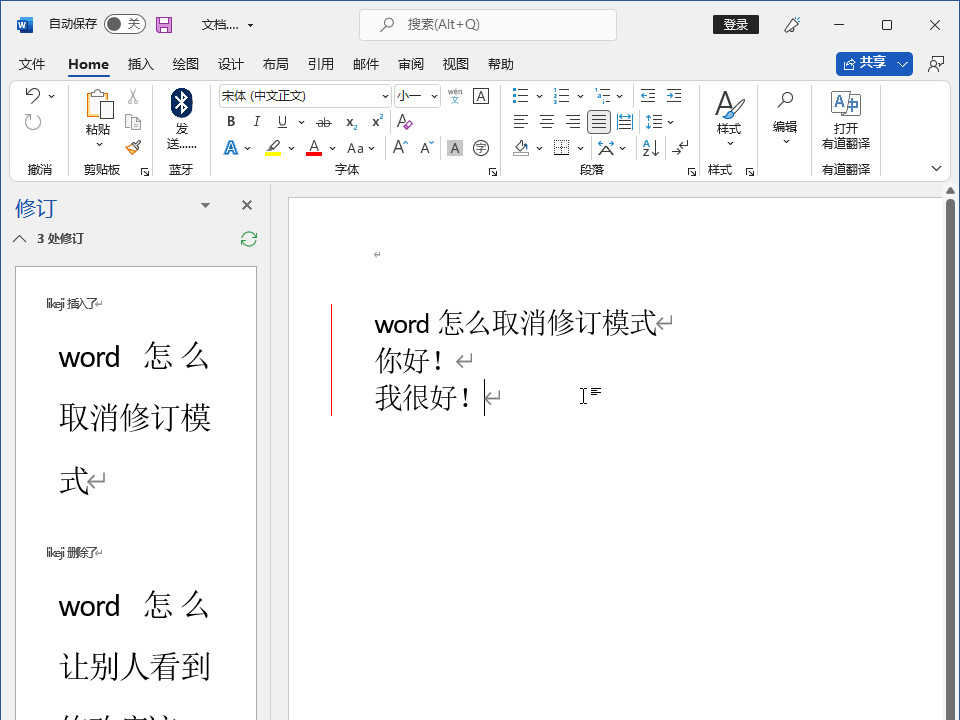Switch to 布局 tab

point(276,64)
